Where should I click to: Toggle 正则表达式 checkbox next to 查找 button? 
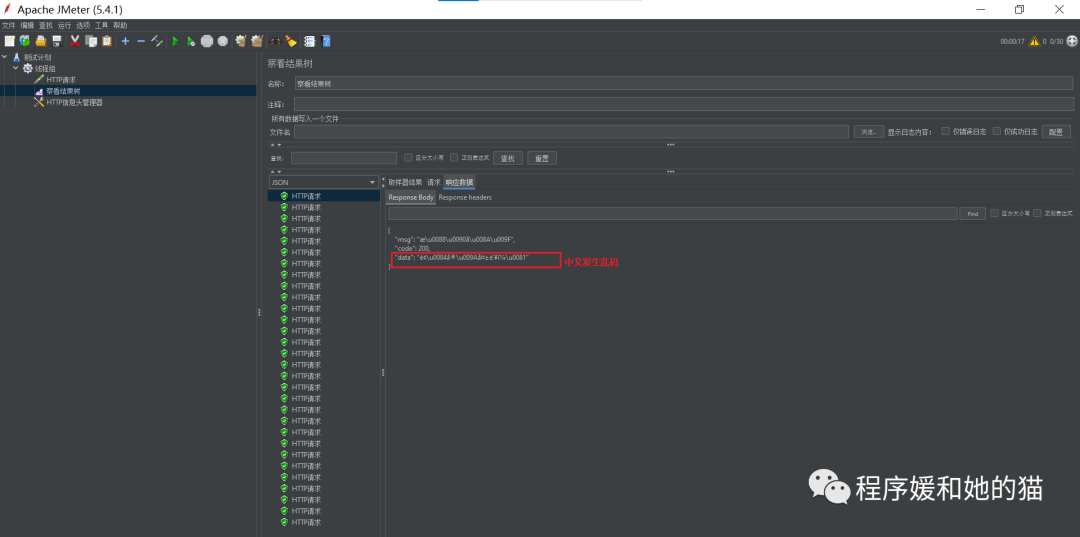[454, 157]
